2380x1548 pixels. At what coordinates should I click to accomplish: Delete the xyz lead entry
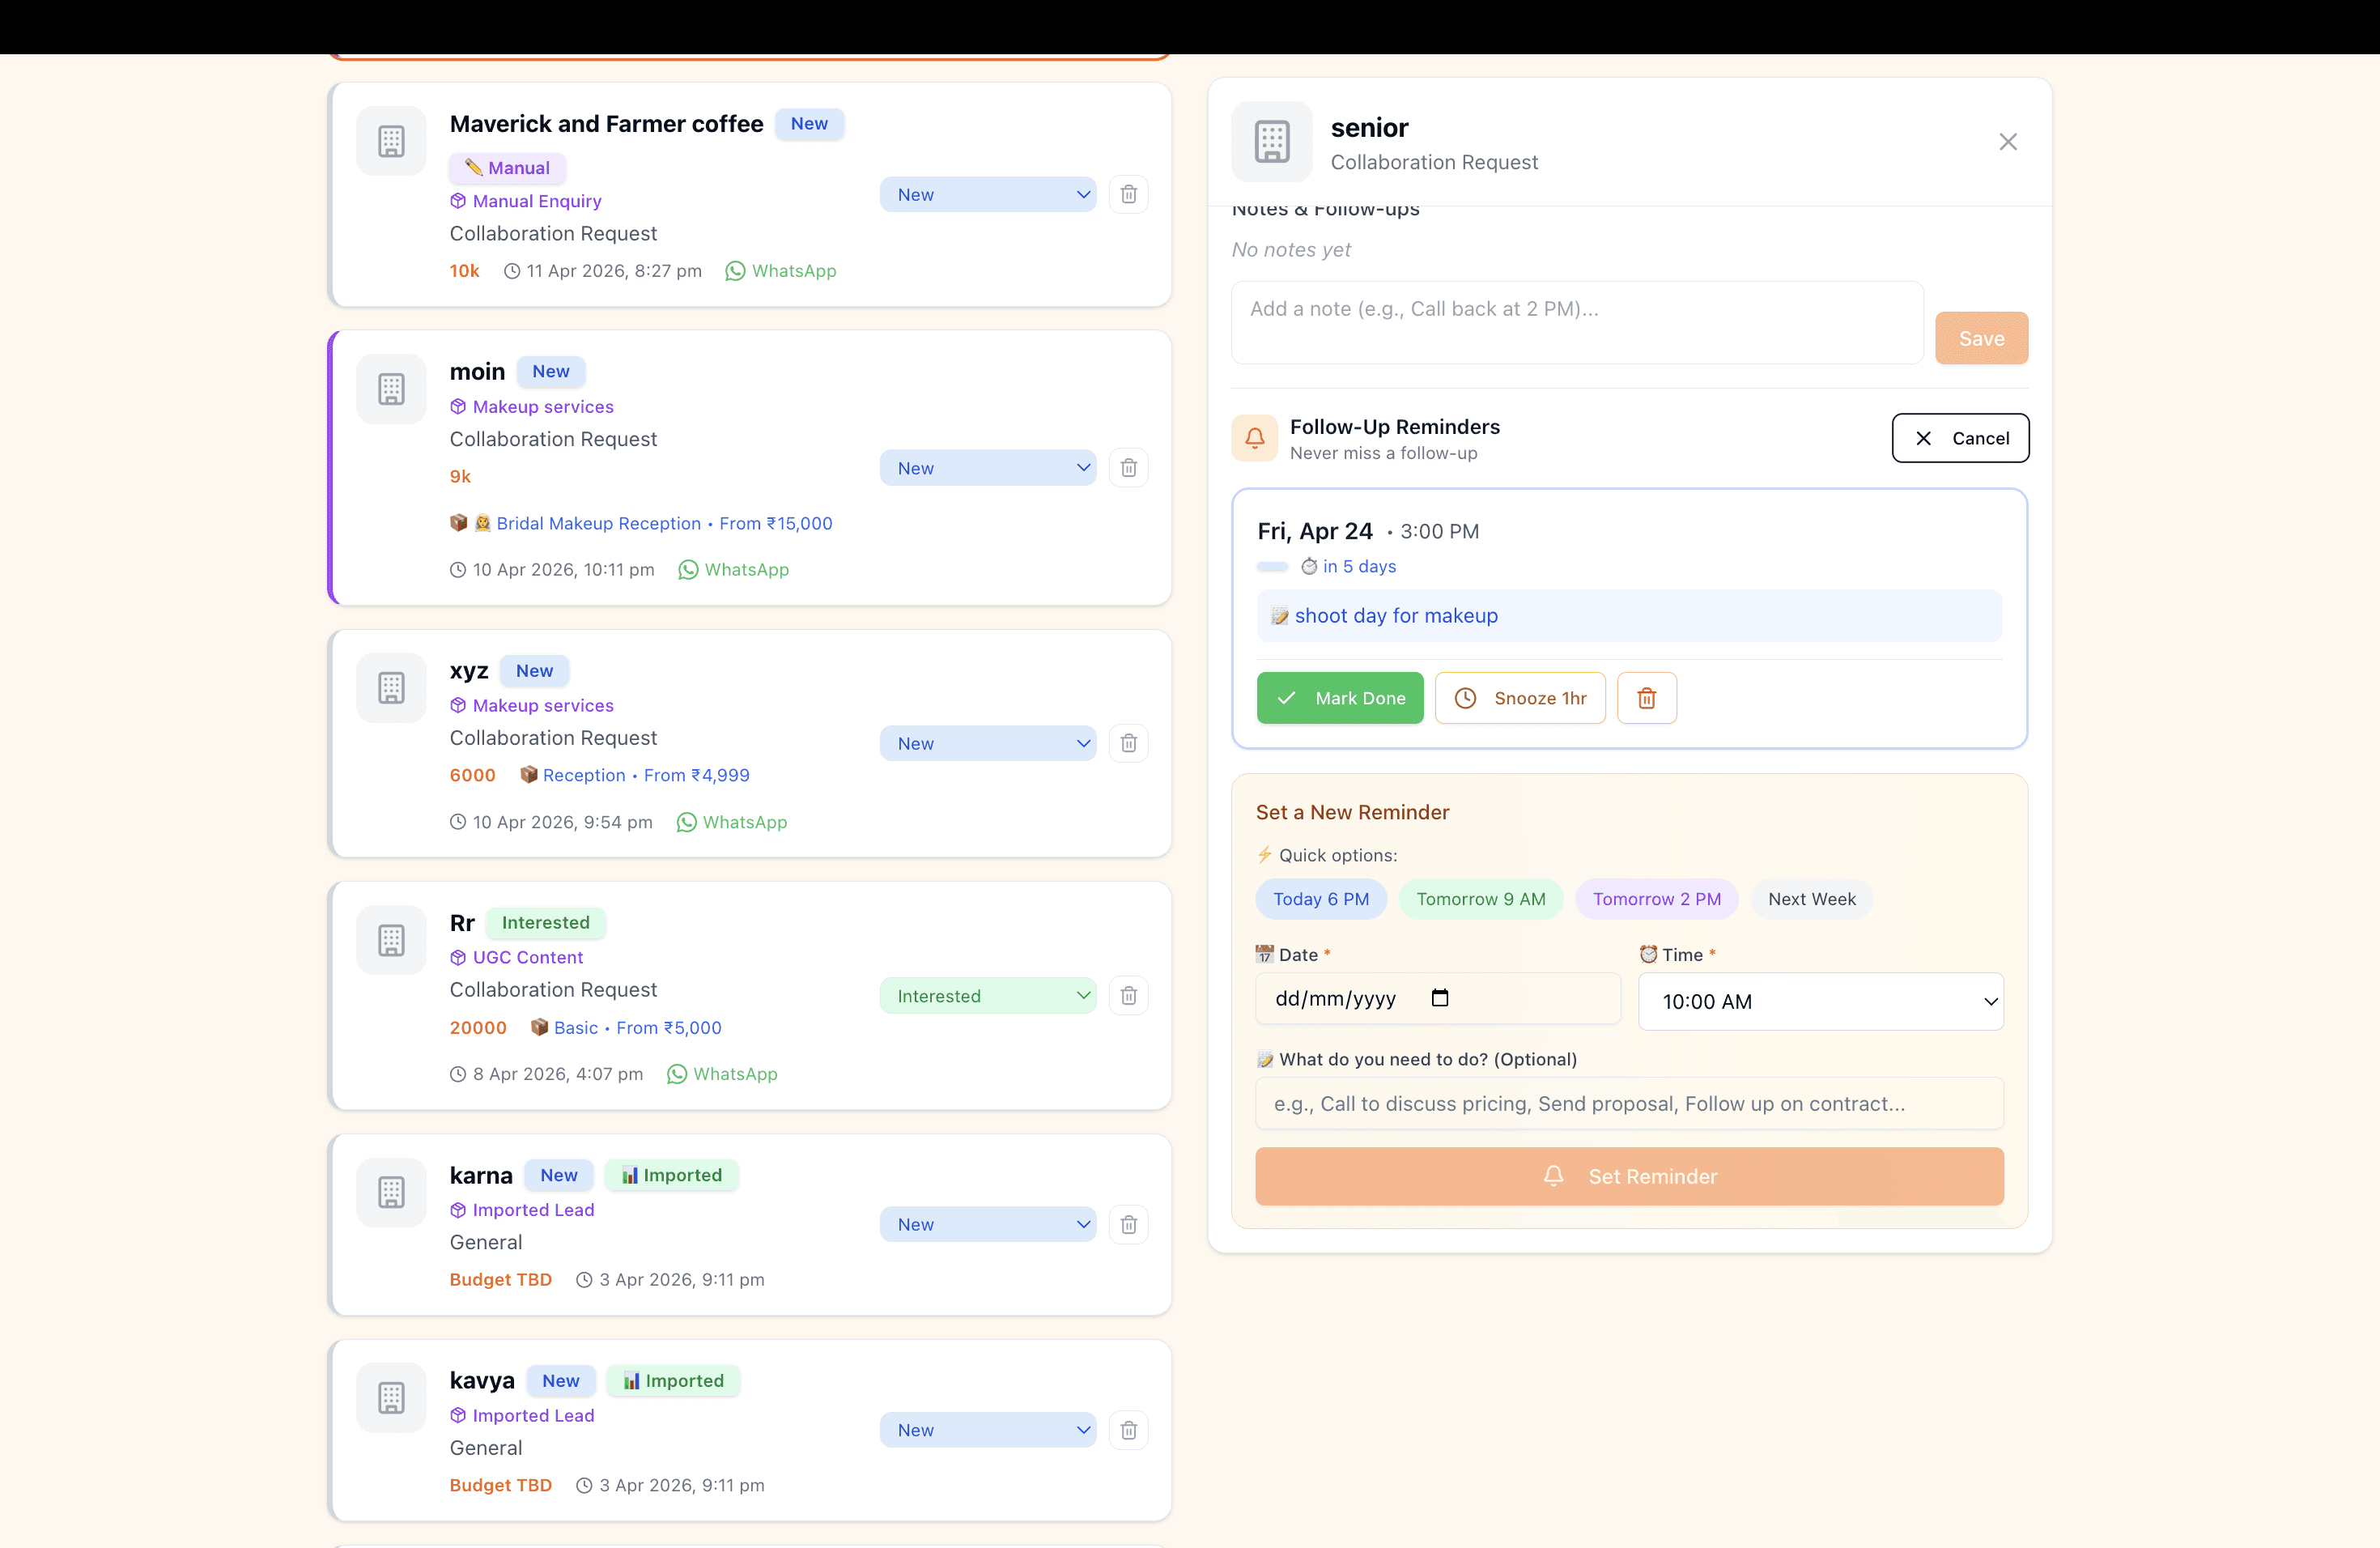pos(1128,743)
